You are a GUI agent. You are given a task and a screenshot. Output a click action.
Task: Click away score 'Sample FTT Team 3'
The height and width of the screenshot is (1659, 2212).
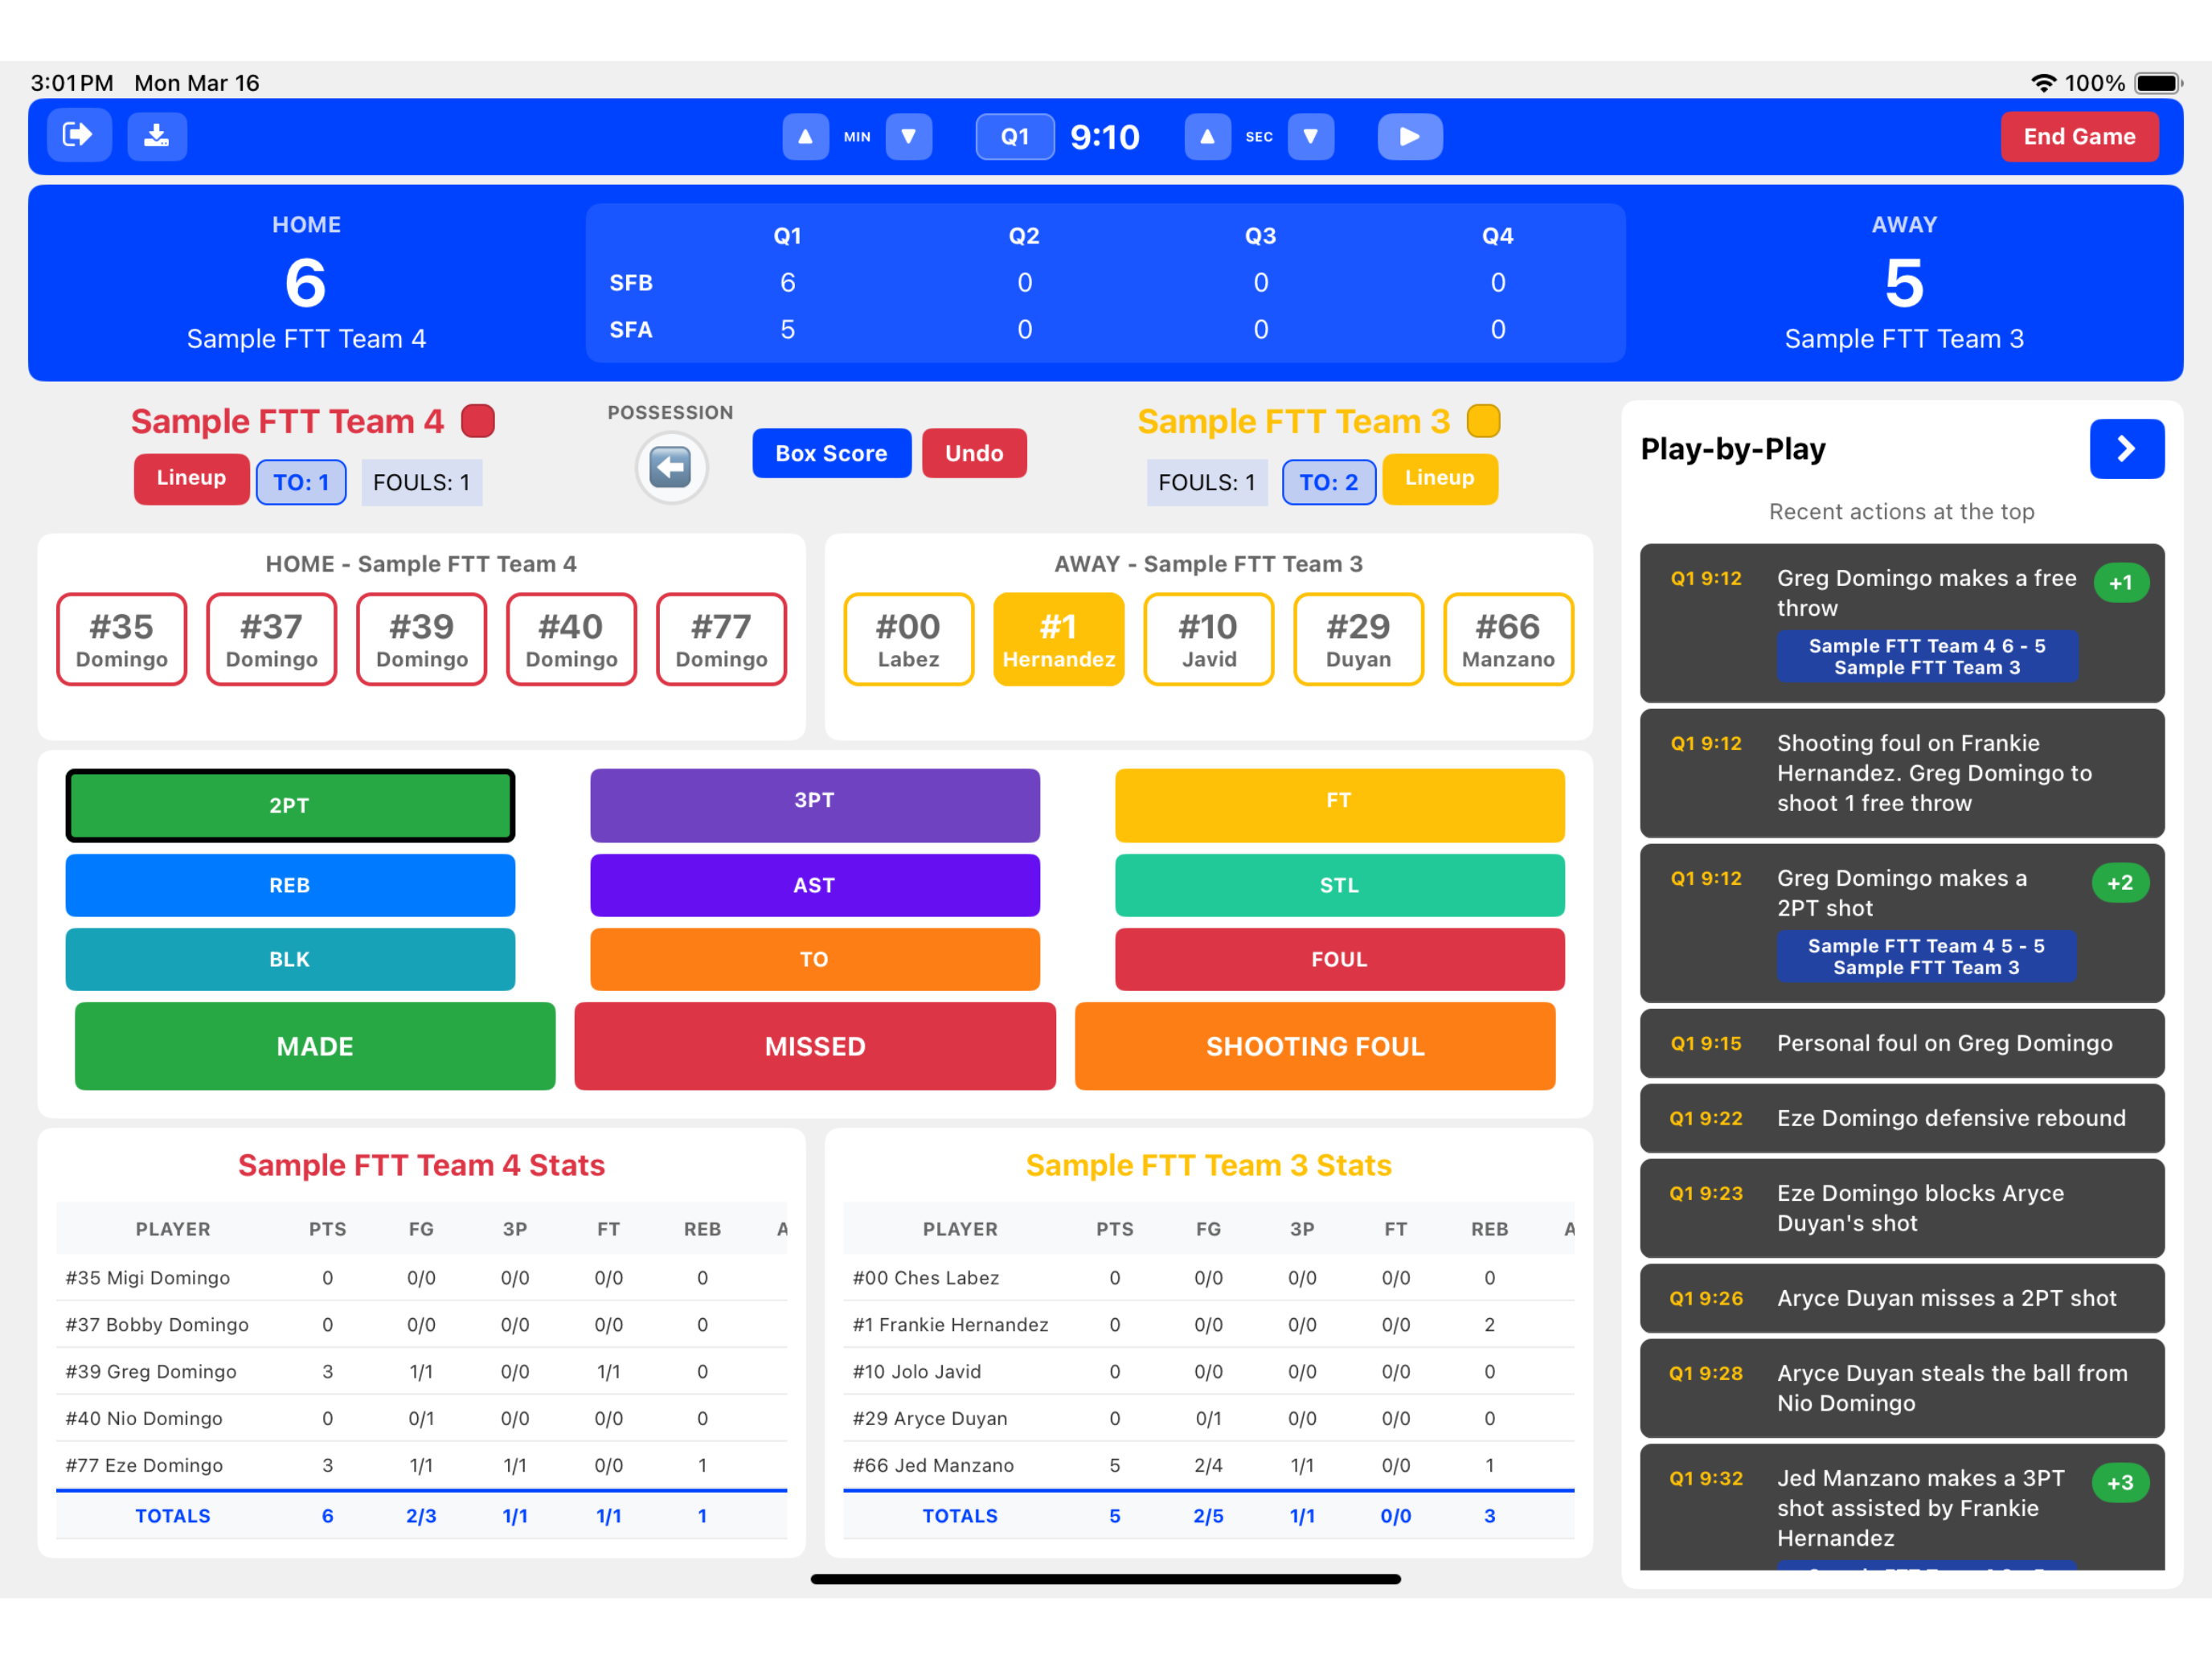tap(1904, 339)
